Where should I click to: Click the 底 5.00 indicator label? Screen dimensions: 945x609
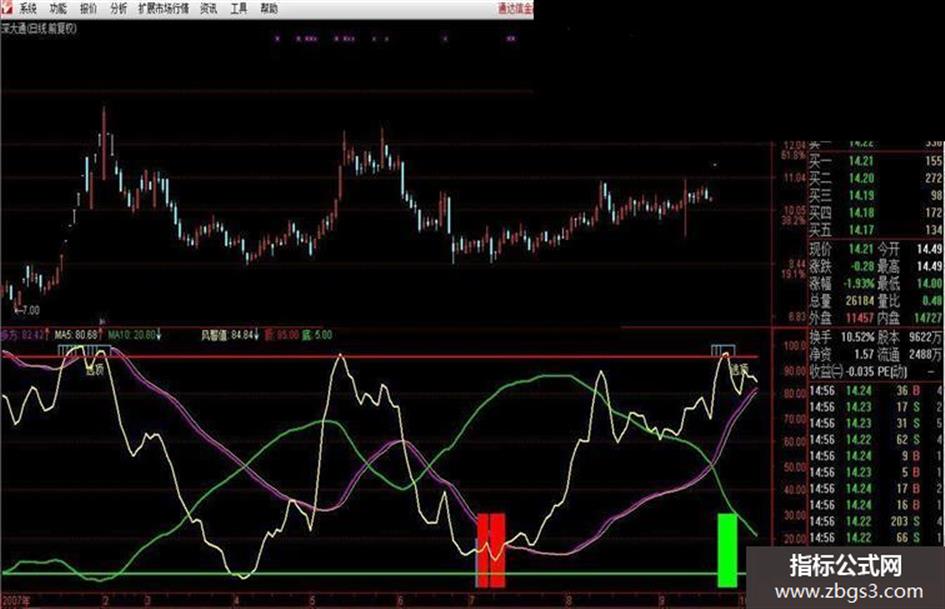click(317, 335)
